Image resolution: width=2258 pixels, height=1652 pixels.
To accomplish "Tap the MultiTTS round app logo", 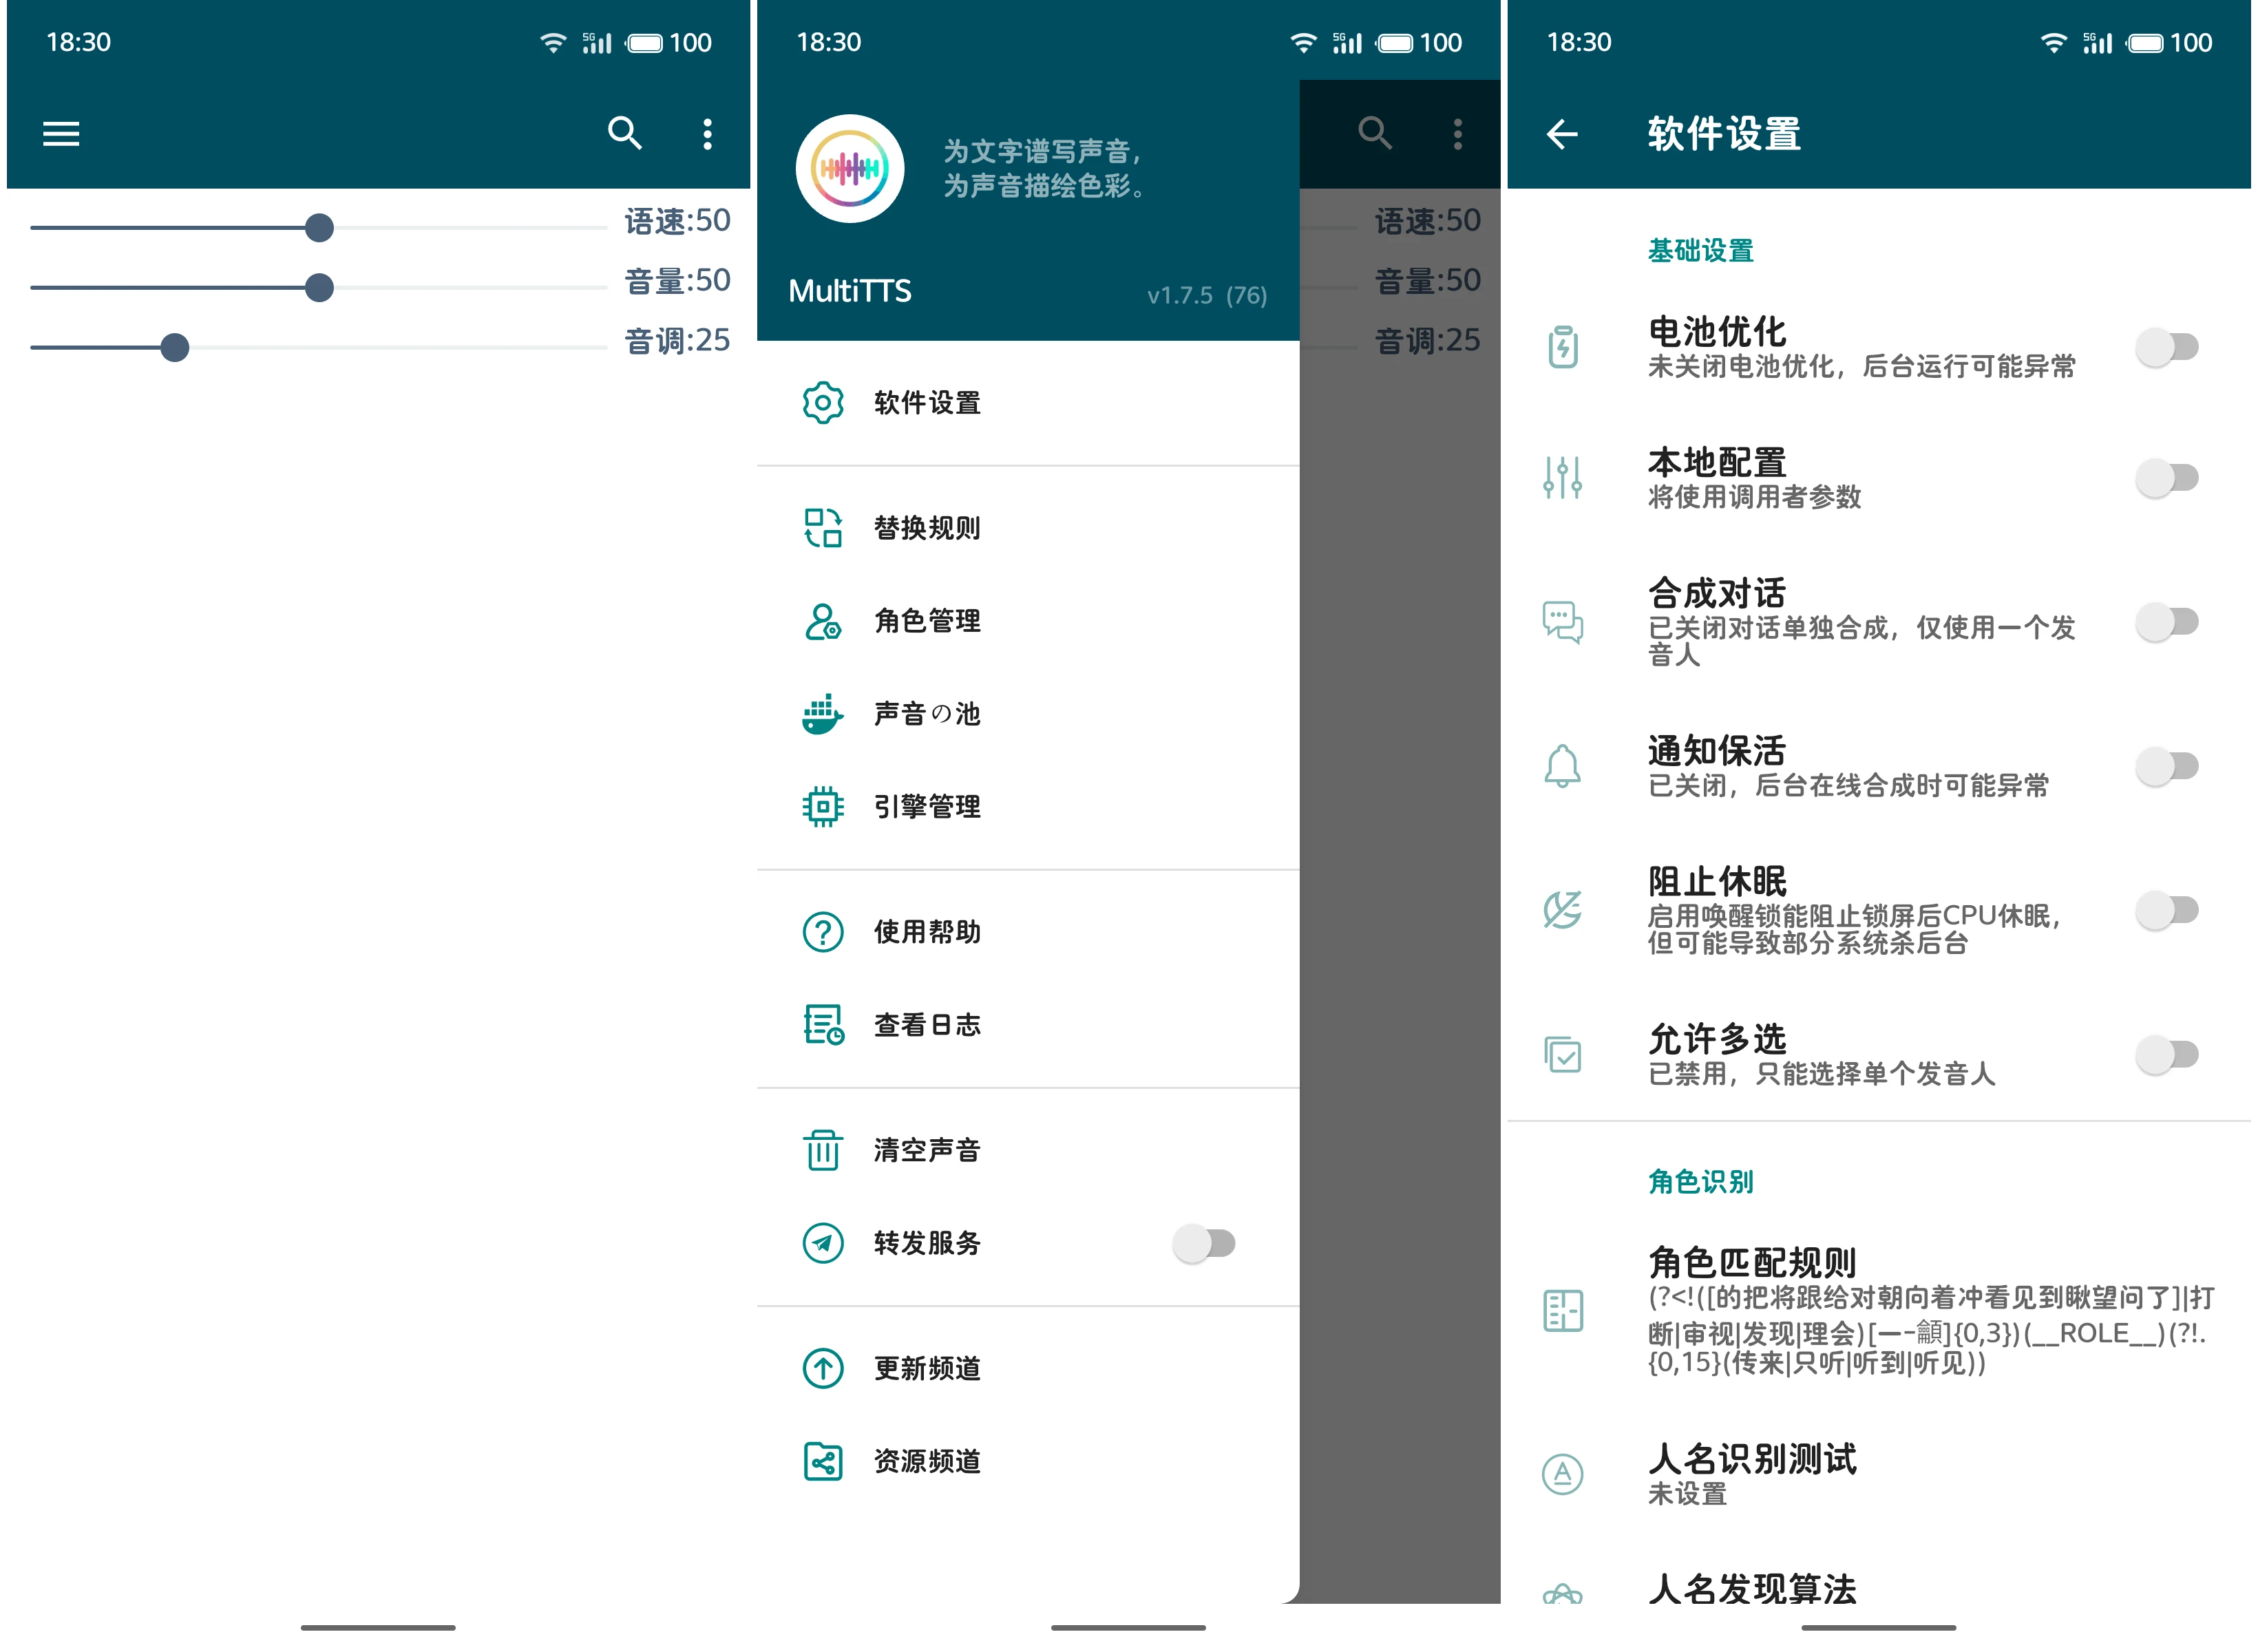I will pos(850,169).
